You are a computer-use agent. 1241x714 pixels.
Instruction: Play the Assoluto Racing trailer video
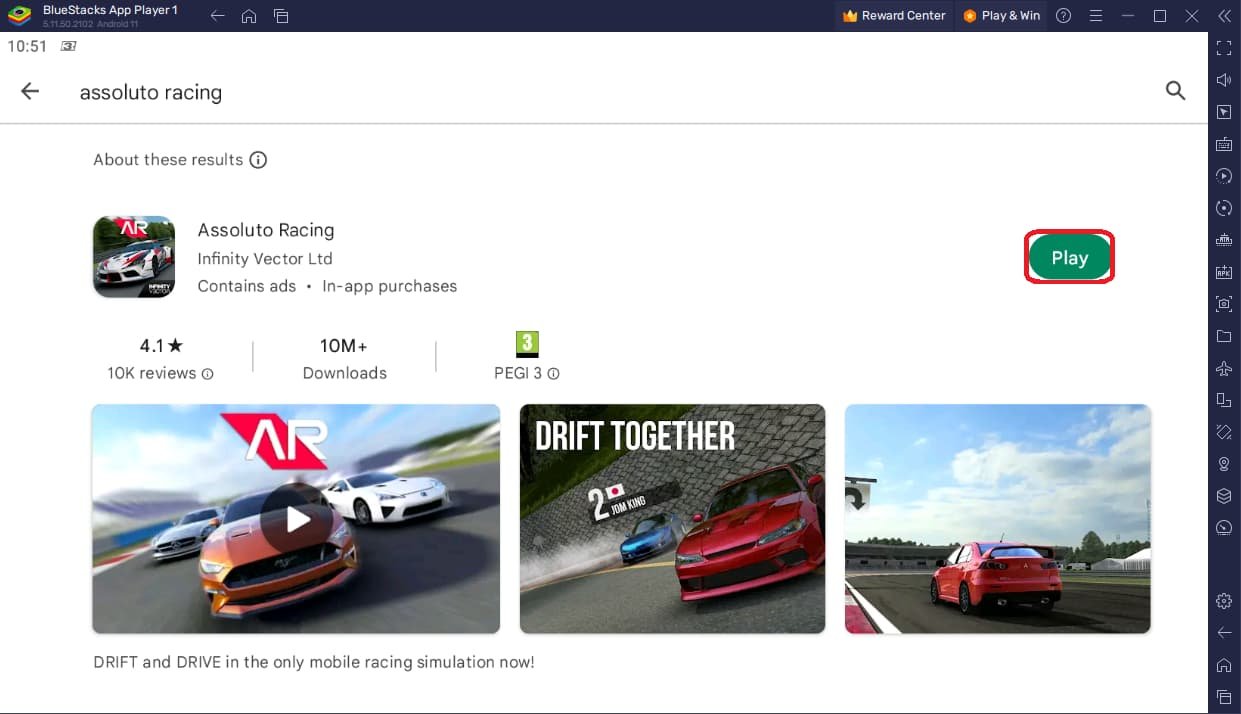coord(296,519)
